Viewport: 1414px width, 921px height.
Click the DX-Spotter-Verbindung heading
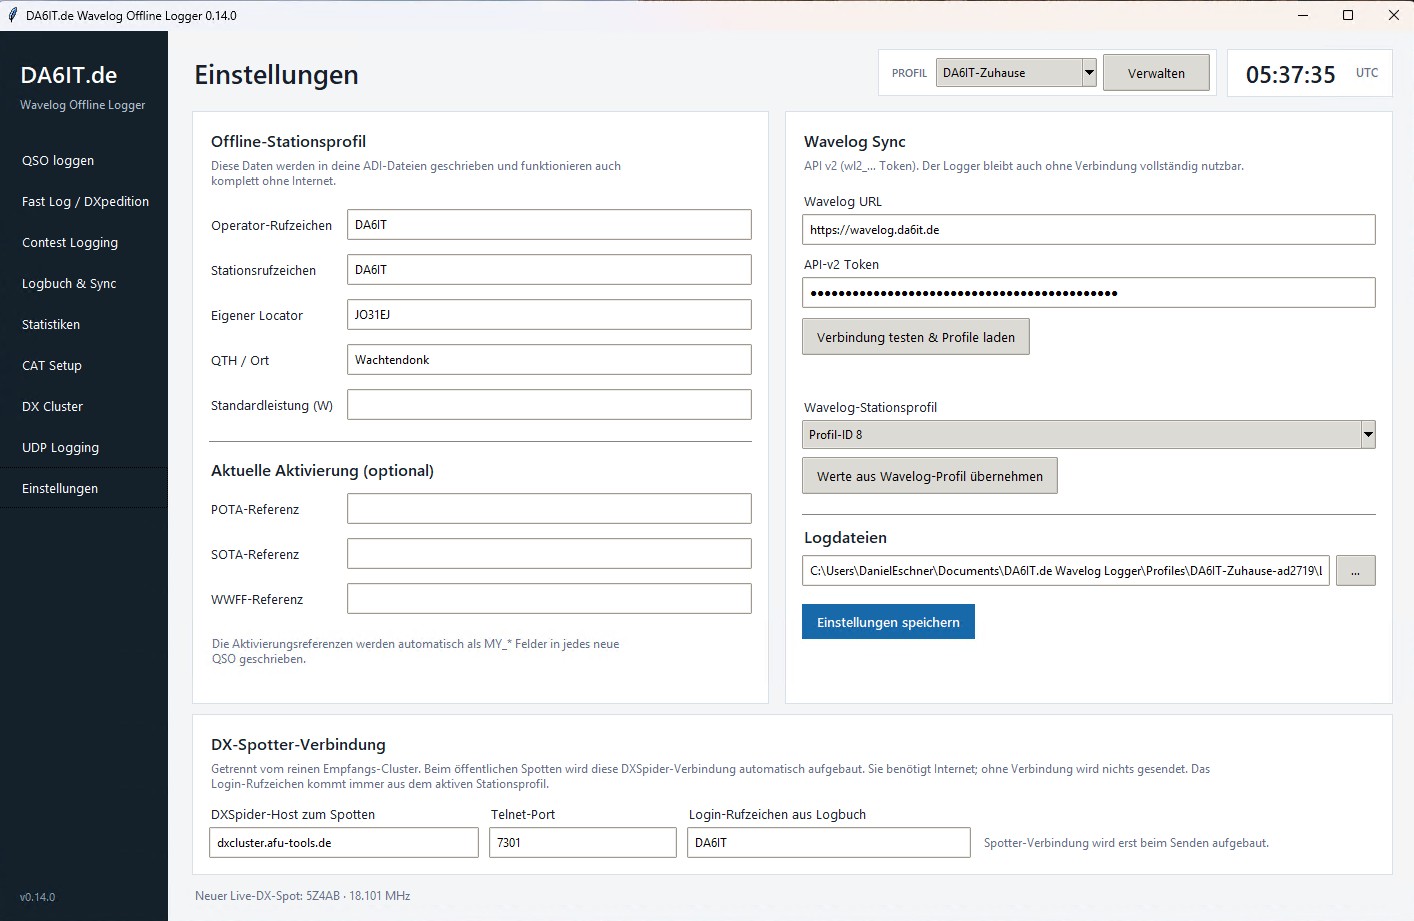point(298,744)
